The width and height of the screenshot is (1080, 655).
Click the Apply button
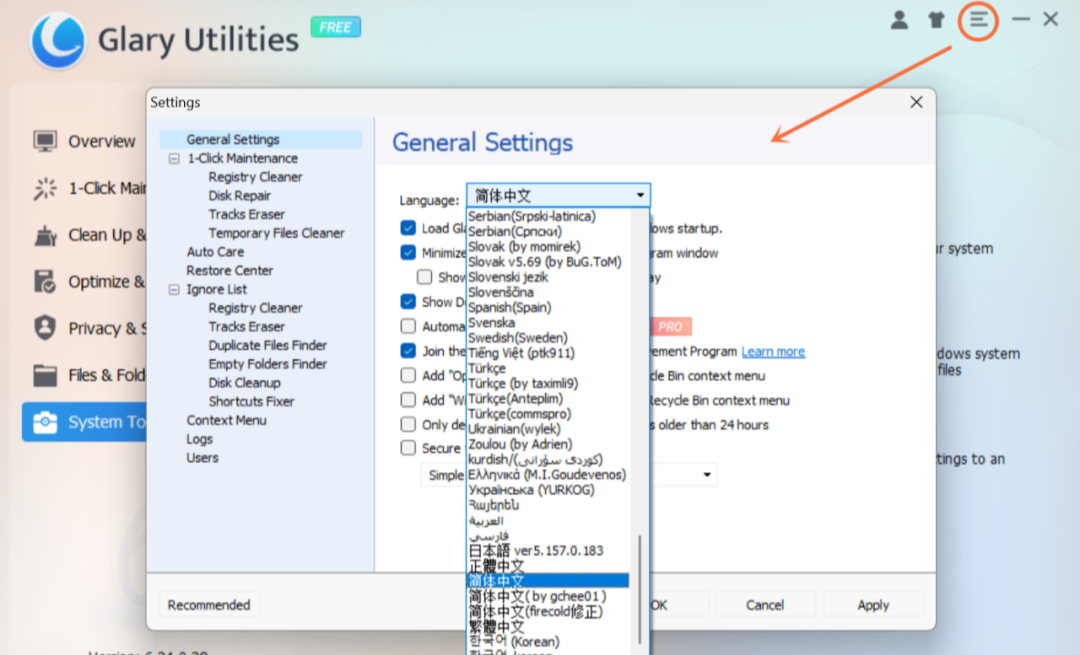873,605
